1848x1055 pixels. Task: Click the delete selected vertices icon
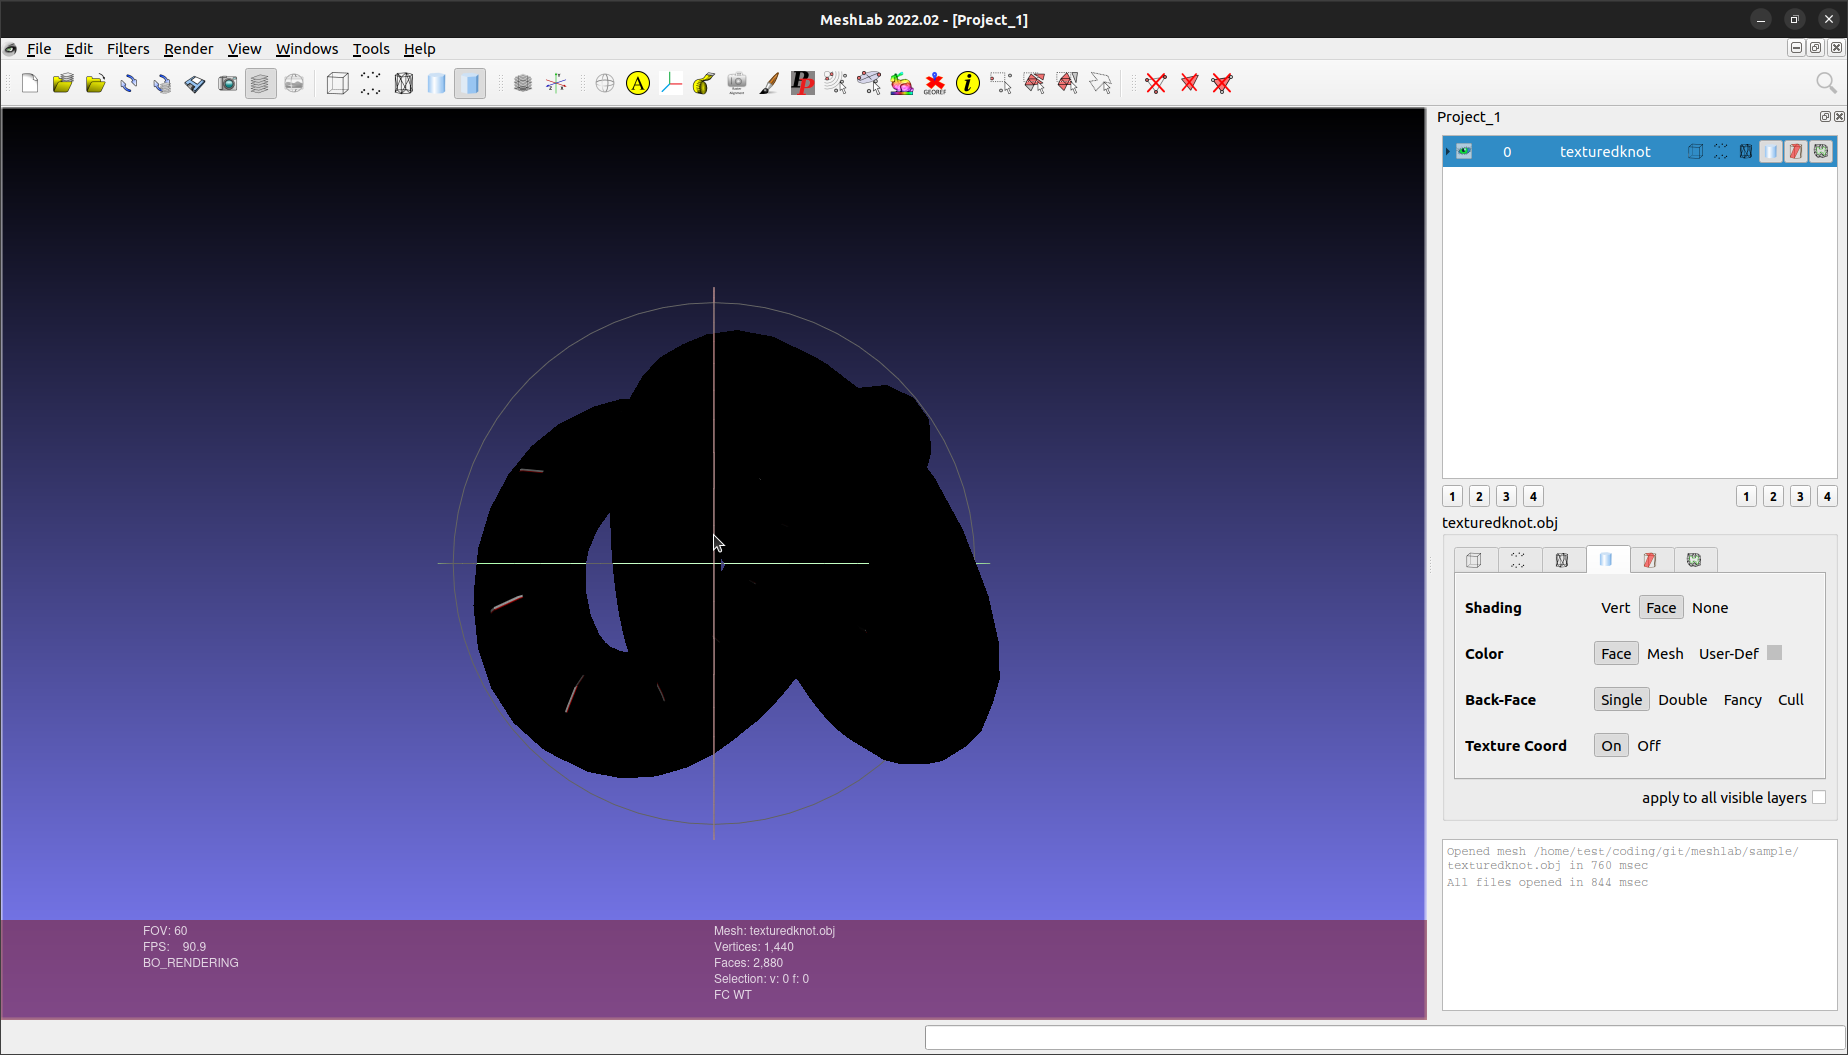(1156, 83)
